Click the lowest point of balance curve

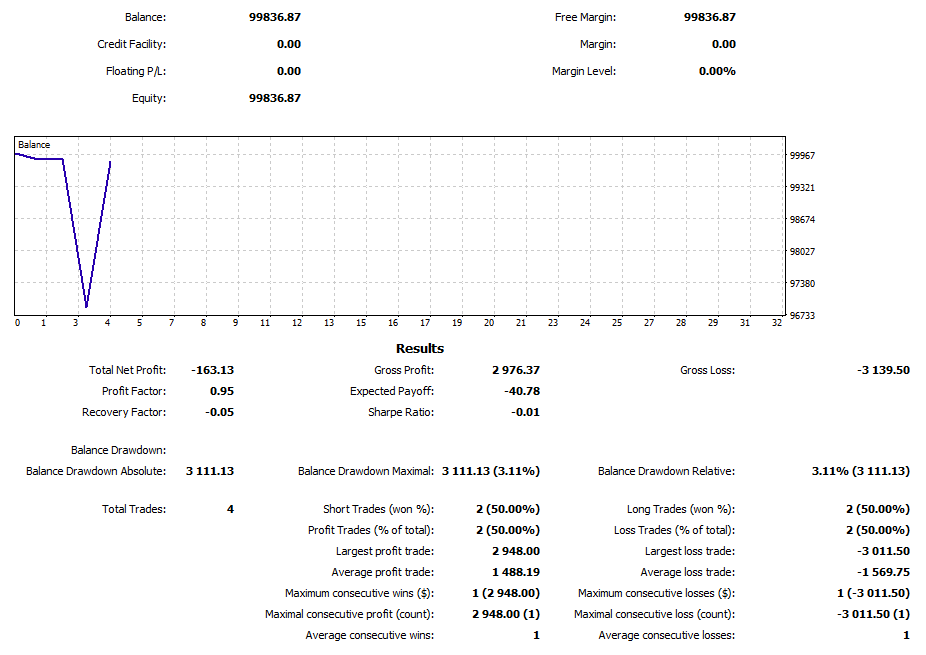87,306
